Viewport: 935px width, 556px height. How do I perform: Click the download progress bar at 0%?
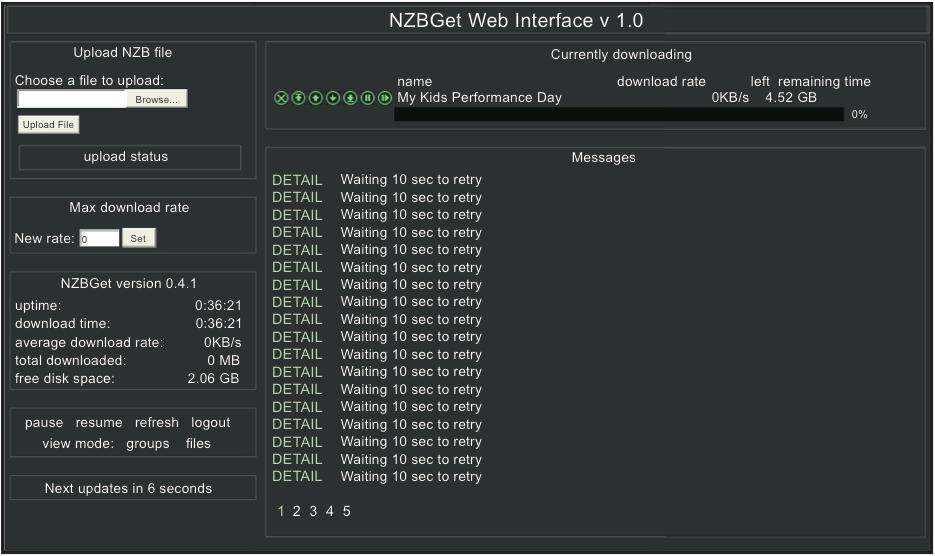tap(619, 115)
